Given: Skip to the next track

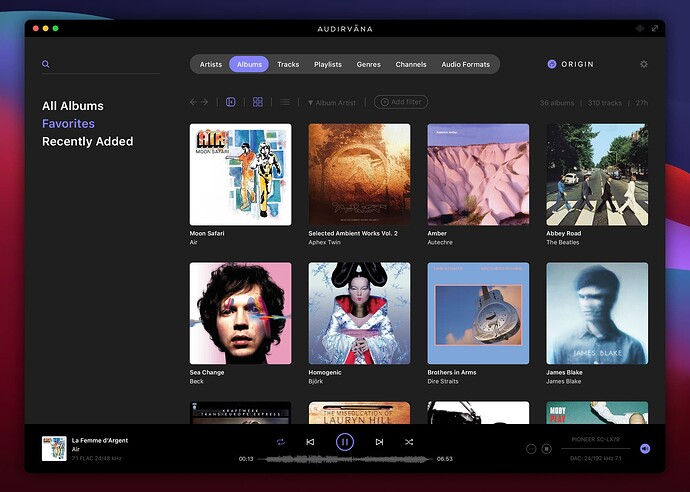Looking at the screenshot, I should coord(379,442).
